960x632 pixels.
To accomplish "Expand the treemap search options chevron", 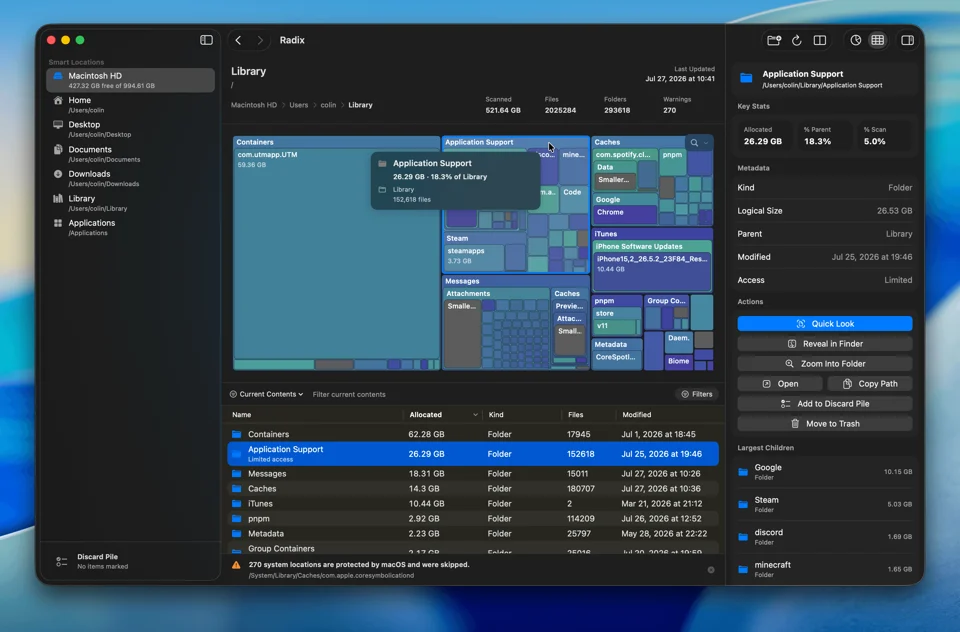I will point(706,143).
